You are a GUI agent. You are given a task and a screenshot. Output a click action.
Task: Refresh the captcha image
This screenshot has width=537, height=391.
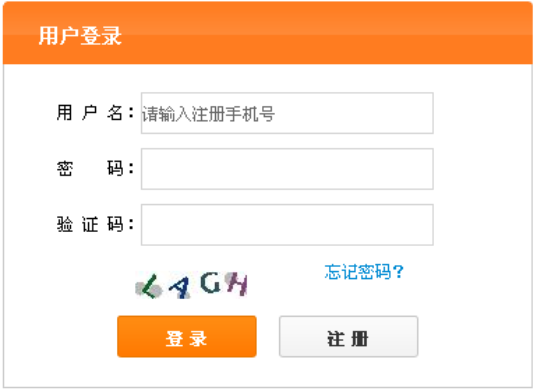click(191, 285)
